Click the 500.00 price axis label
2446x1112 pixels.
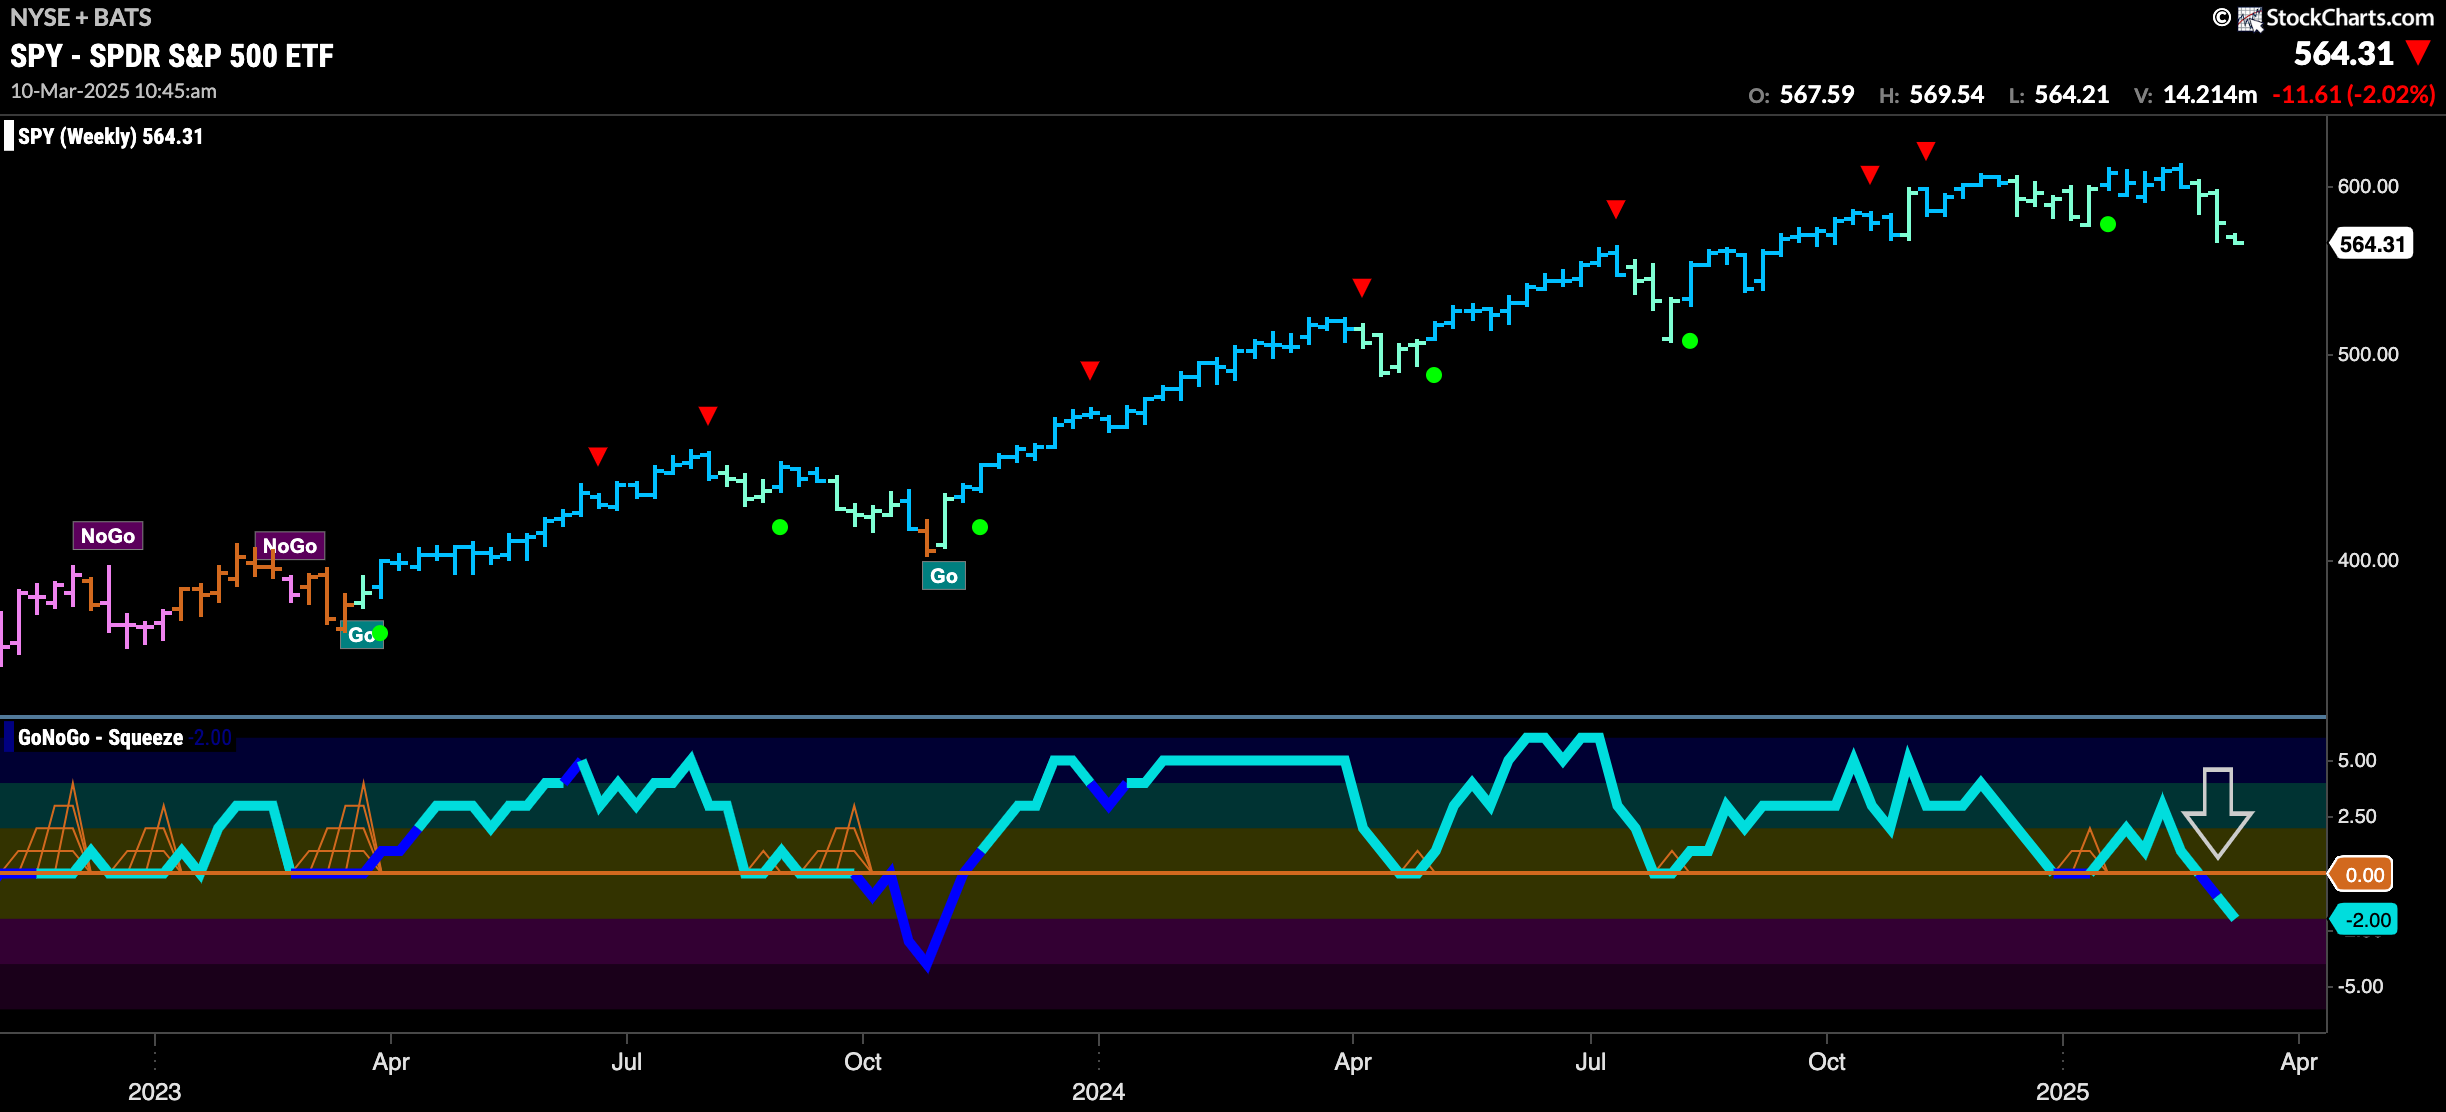2368,354
